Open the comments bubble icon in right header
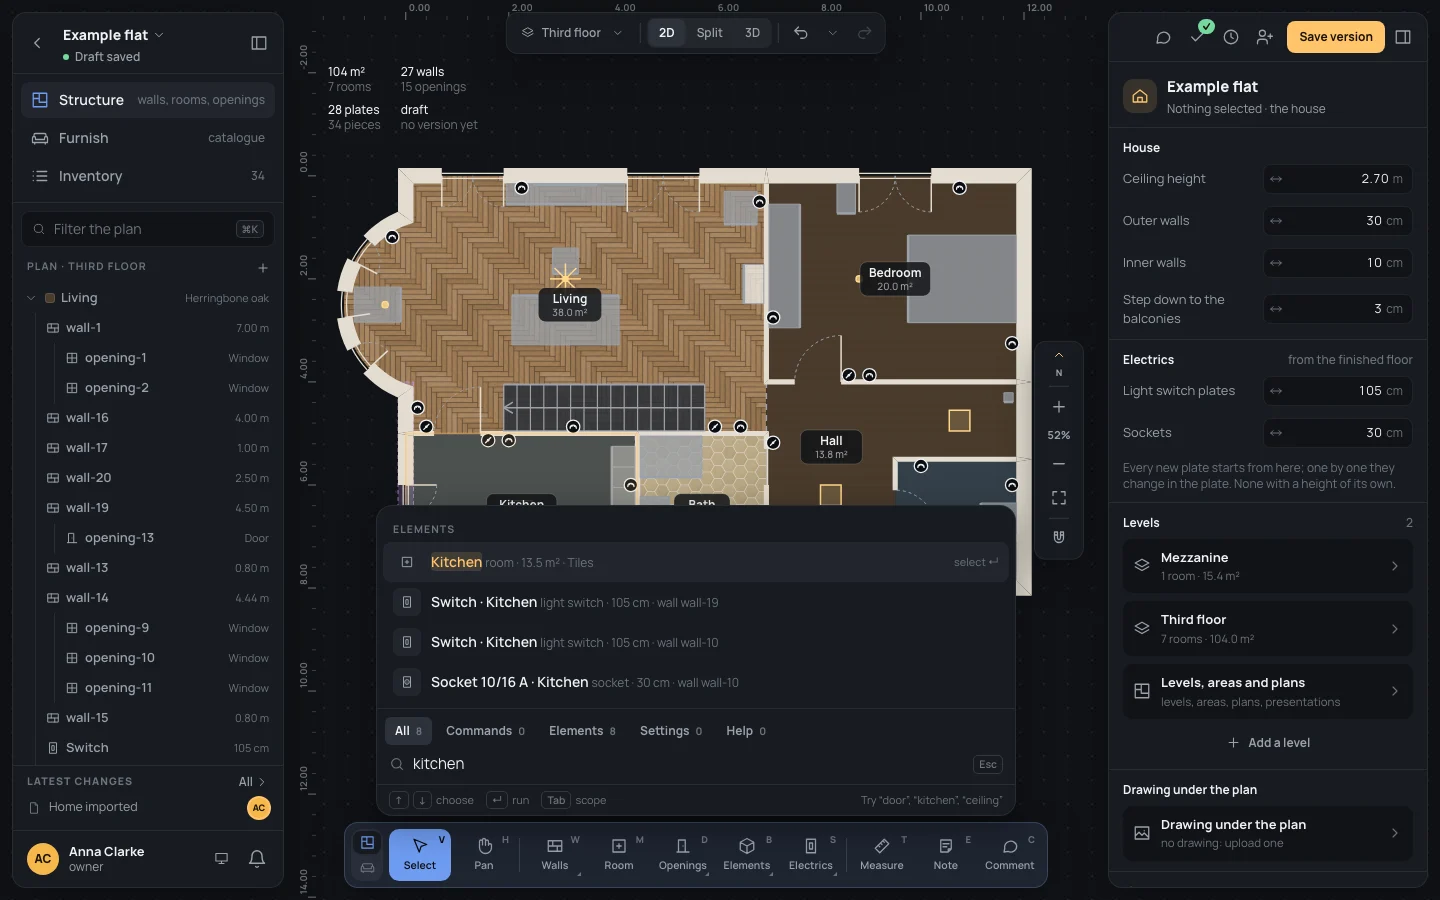Viewport: 1440px width, 900px height. click(x=1163, y=37)
